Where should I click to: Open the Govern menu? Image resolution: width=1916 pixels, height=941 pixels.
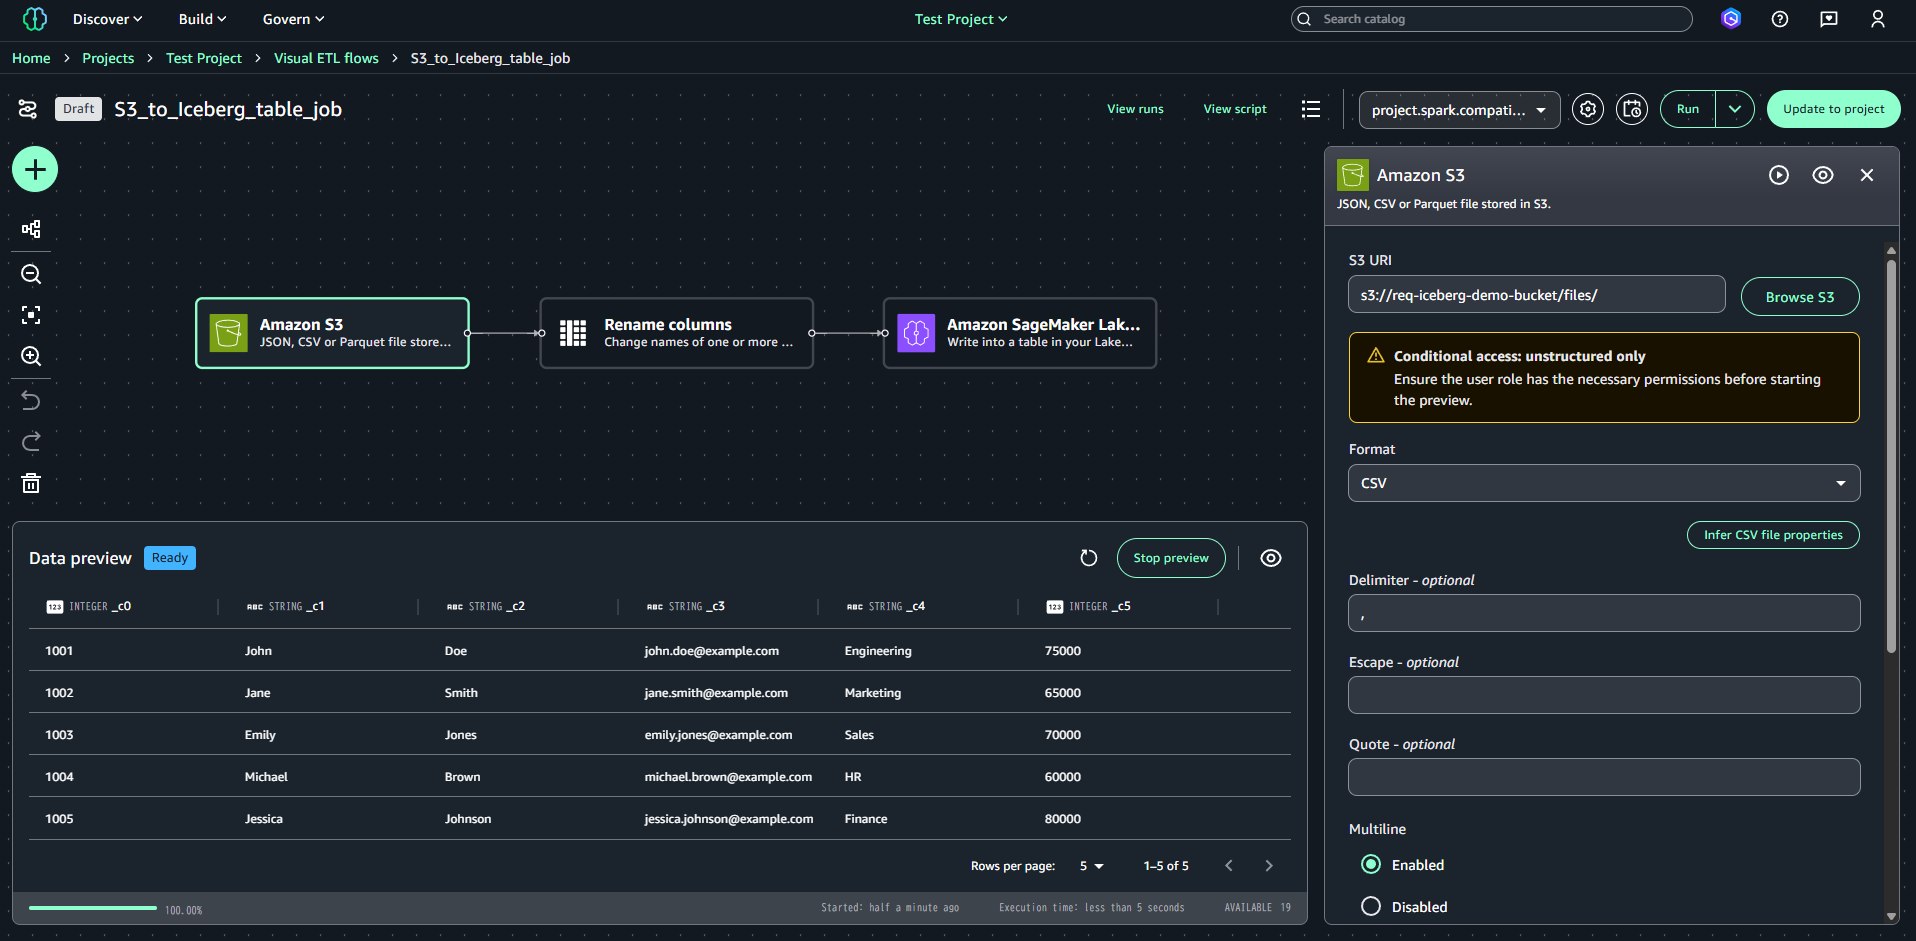[293, 19]
